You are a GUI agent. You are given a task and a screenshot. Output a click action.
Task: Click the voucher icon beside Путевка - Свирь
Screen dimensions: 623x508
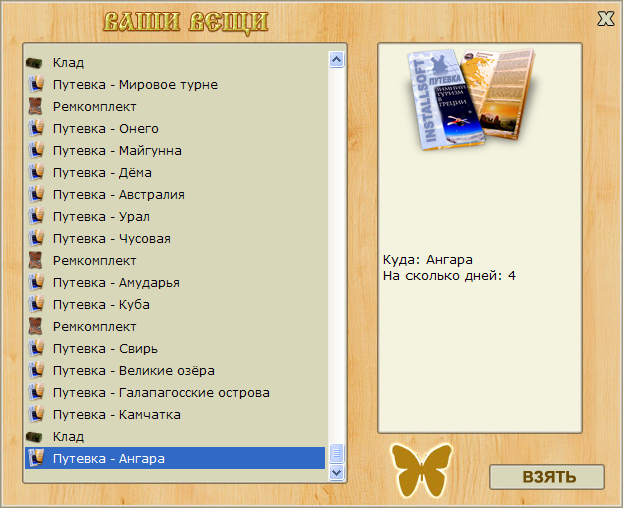pos(36,348)
